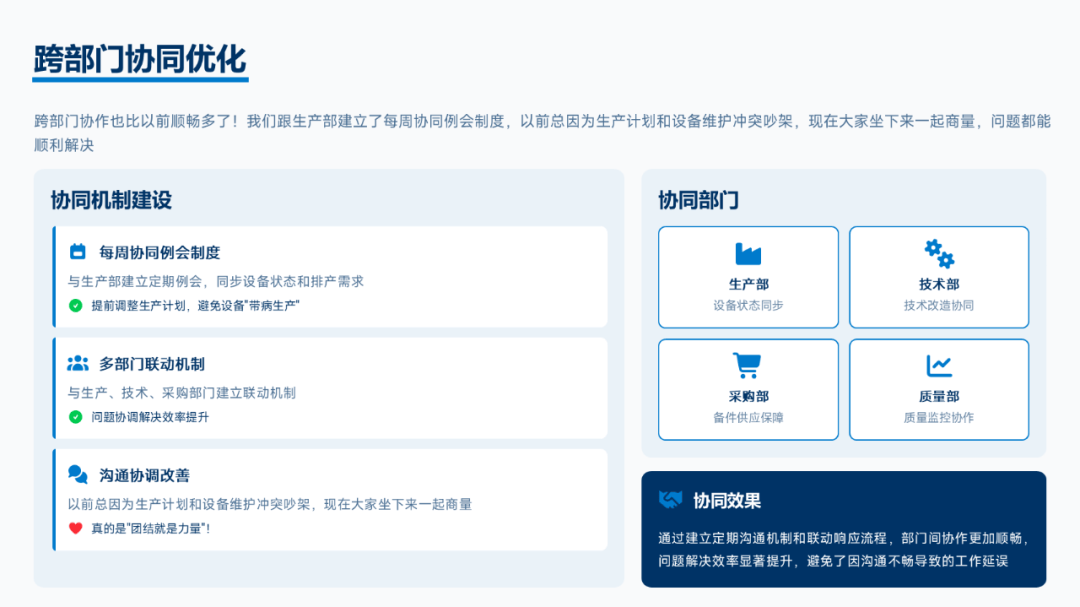Open the 质量部 card label
This screenshot has height=607, width=1080.
pyautogui.click(x=939, y=396)
